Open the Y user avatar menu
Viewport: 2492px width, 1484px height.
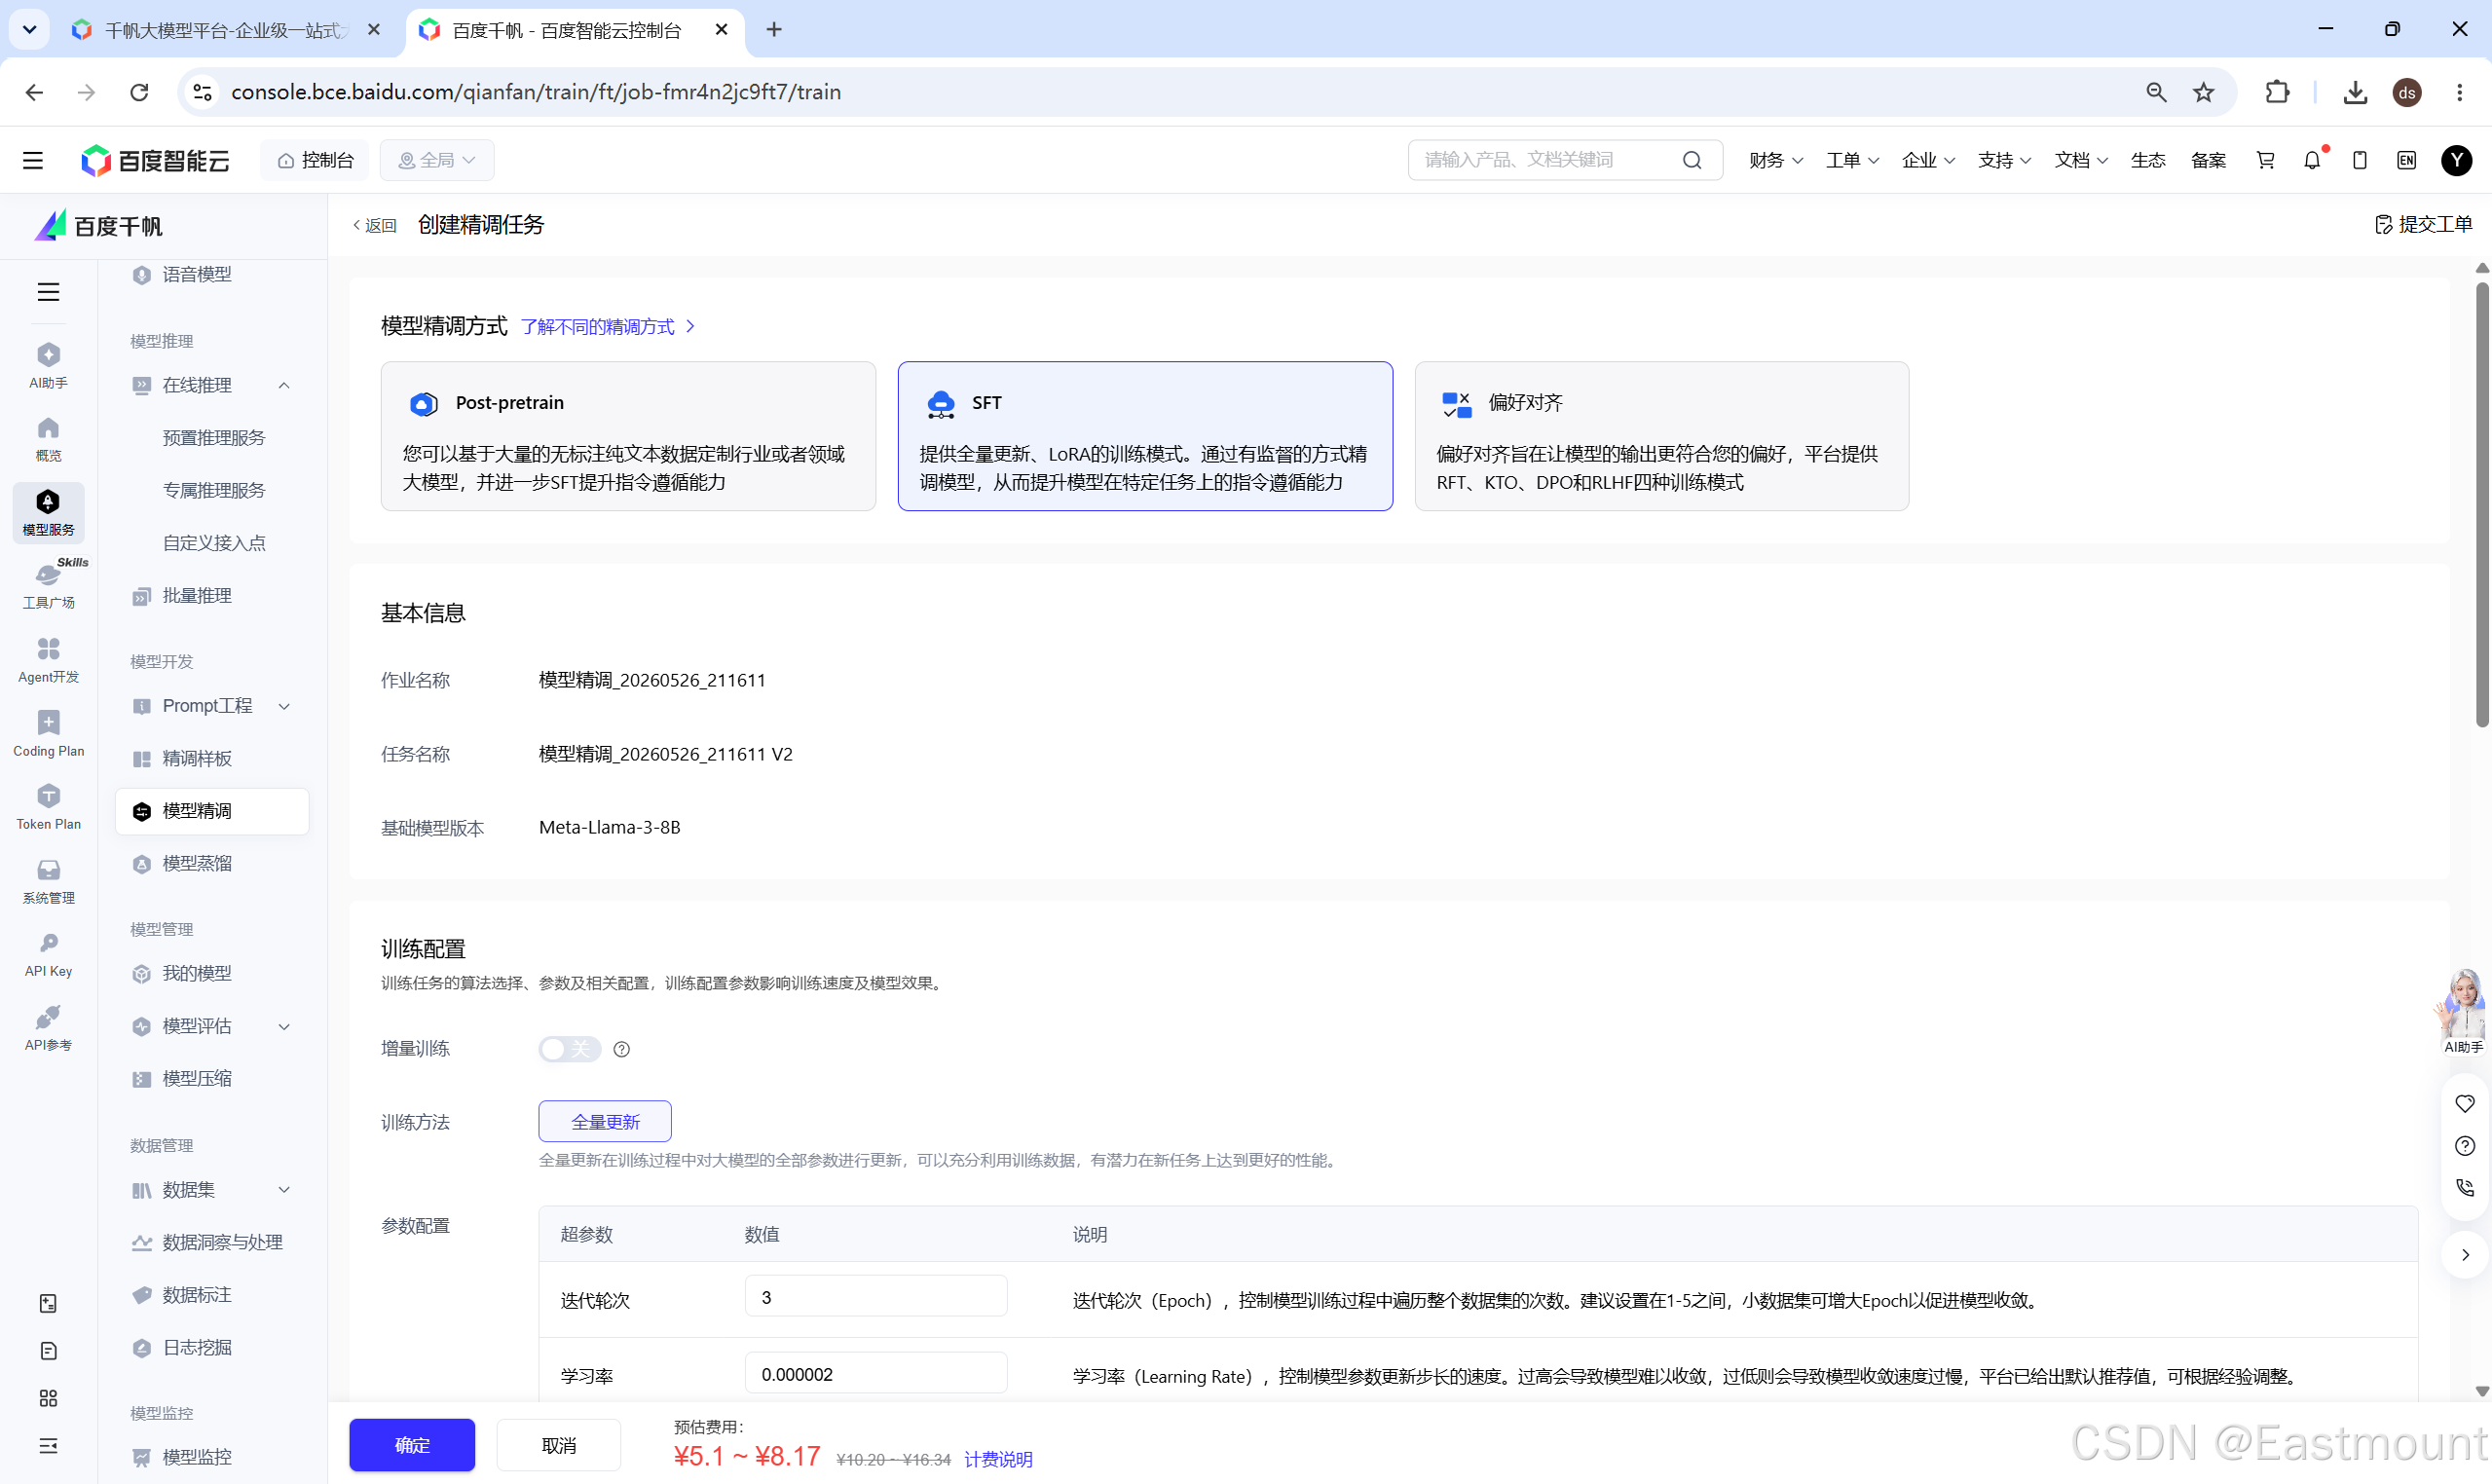pos(2456,160)
